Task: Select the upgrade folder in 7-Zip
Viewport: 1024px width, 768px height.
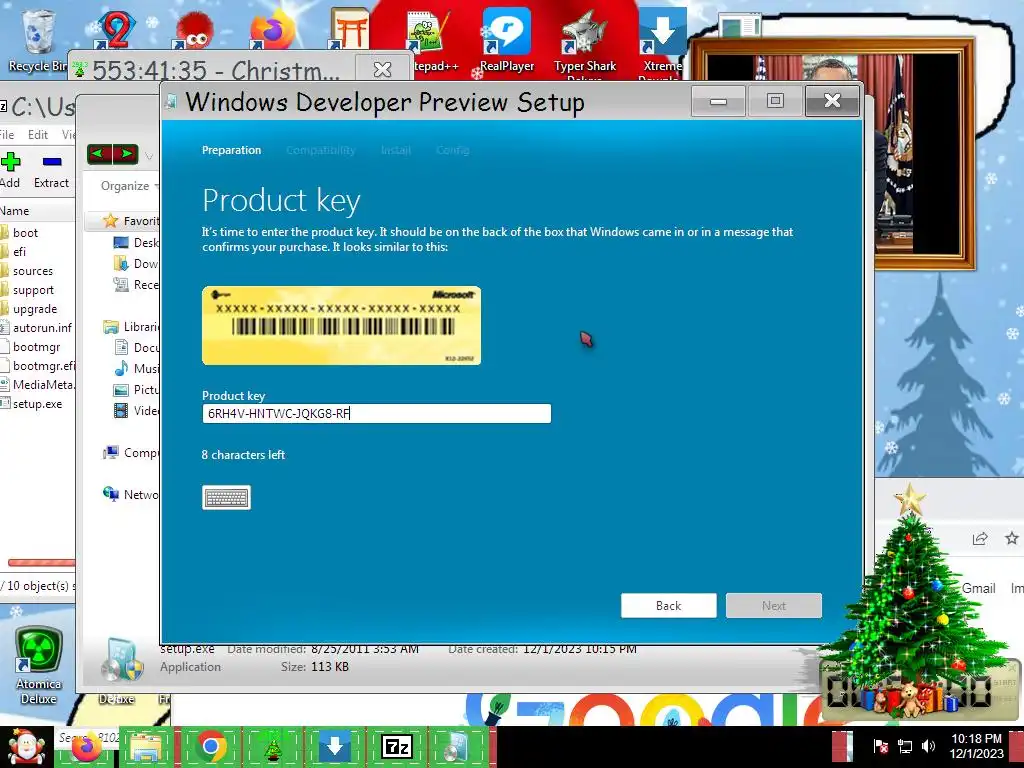Action: click(35, 309)
